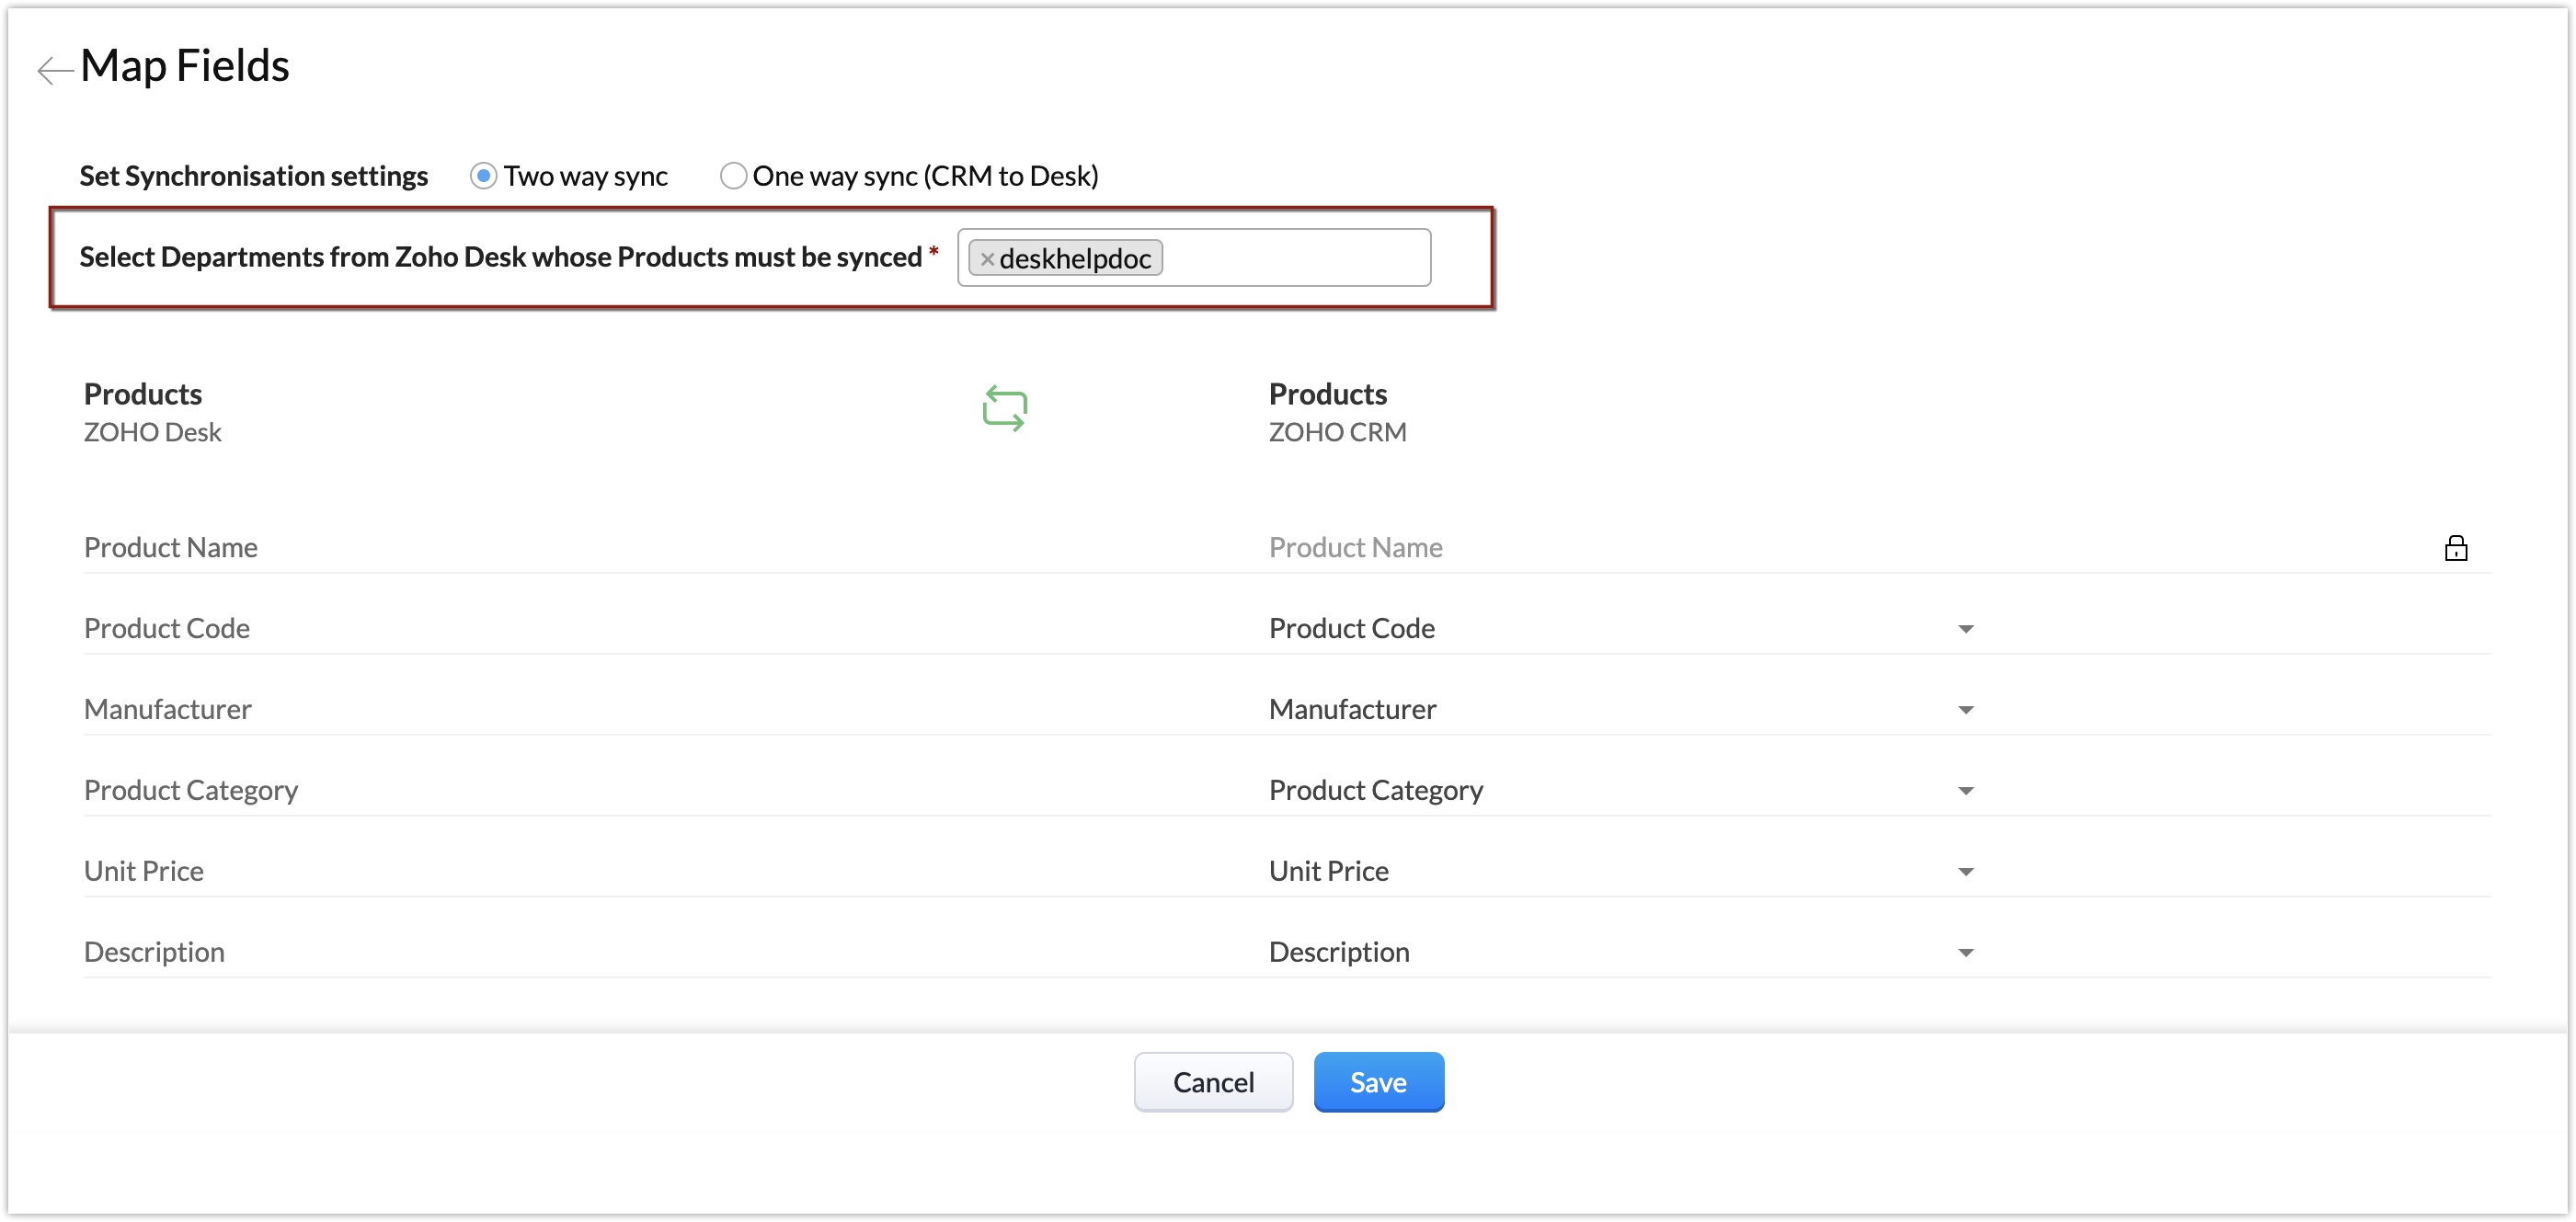The height and width of the screenshot is (1222, 2576).
Task: Click the Desk field Product Name
Action: click(x=171, y=548)
